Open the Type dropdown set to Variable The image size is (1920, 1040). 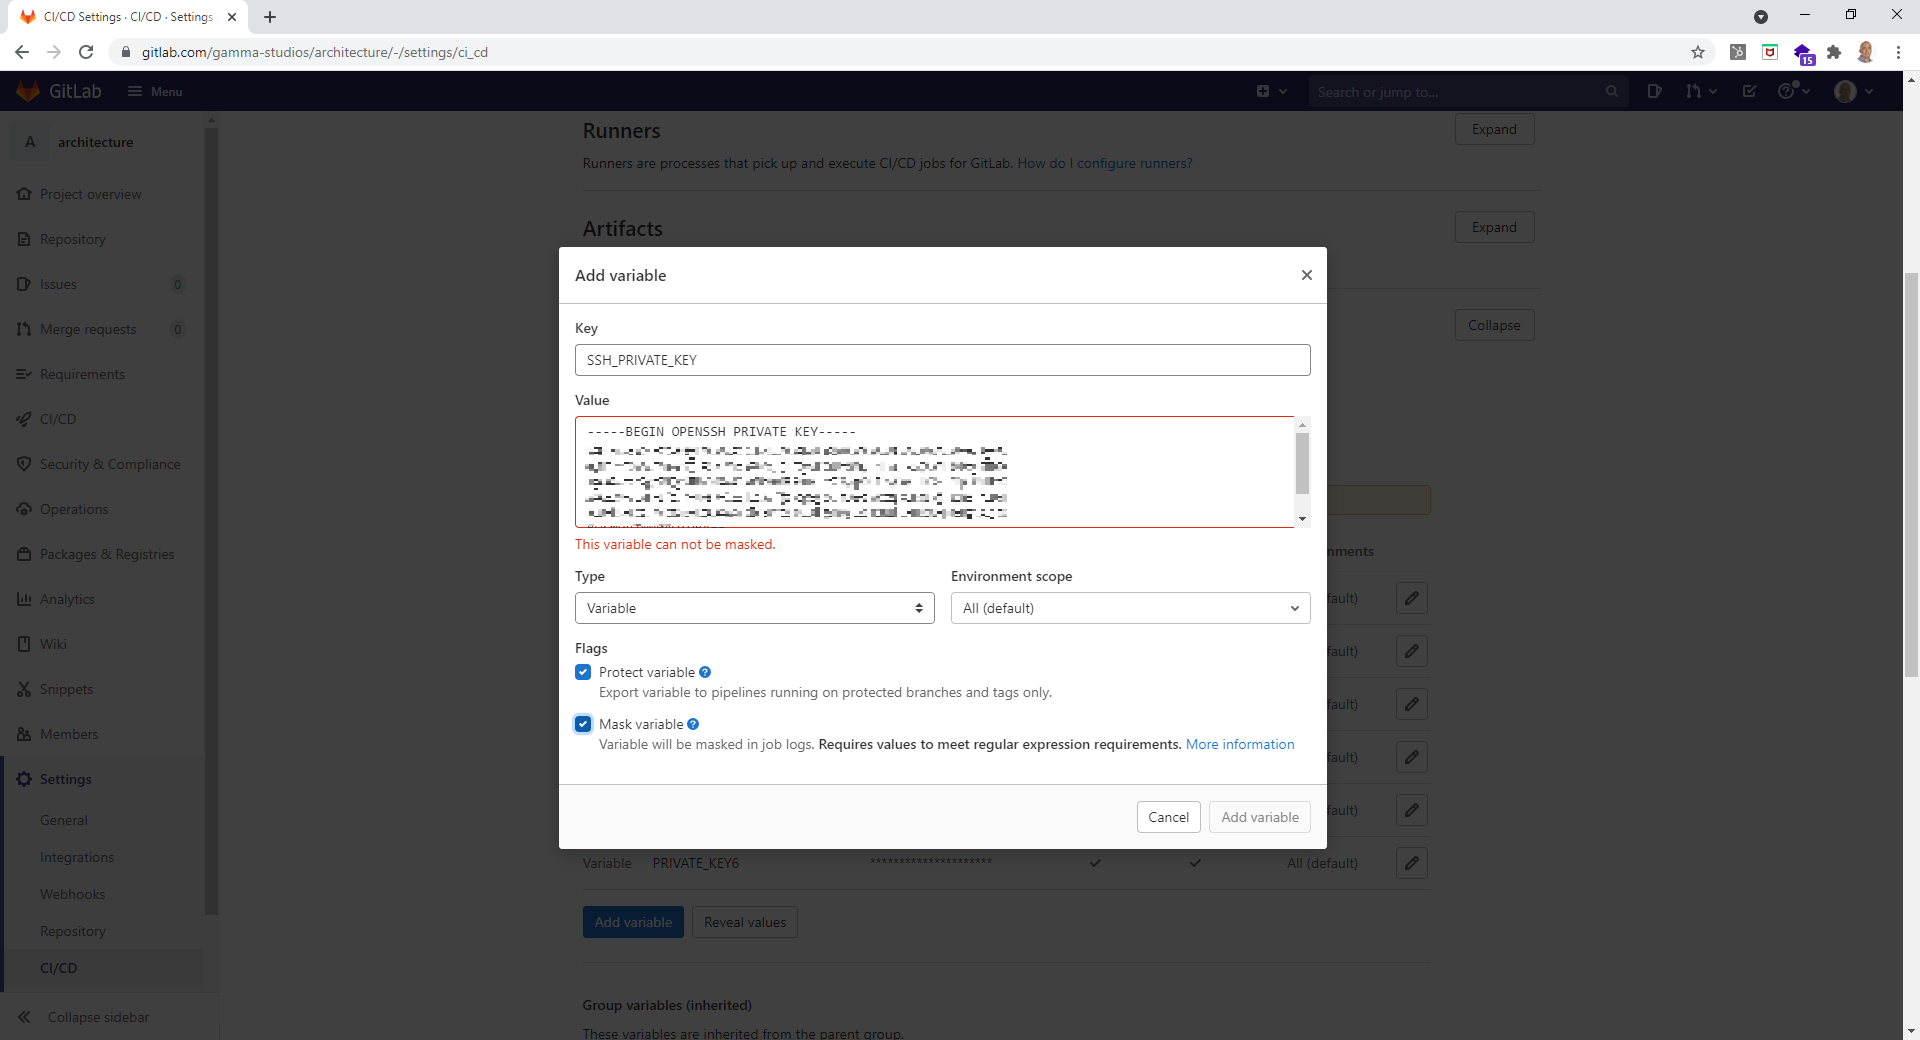click(754, 608)
